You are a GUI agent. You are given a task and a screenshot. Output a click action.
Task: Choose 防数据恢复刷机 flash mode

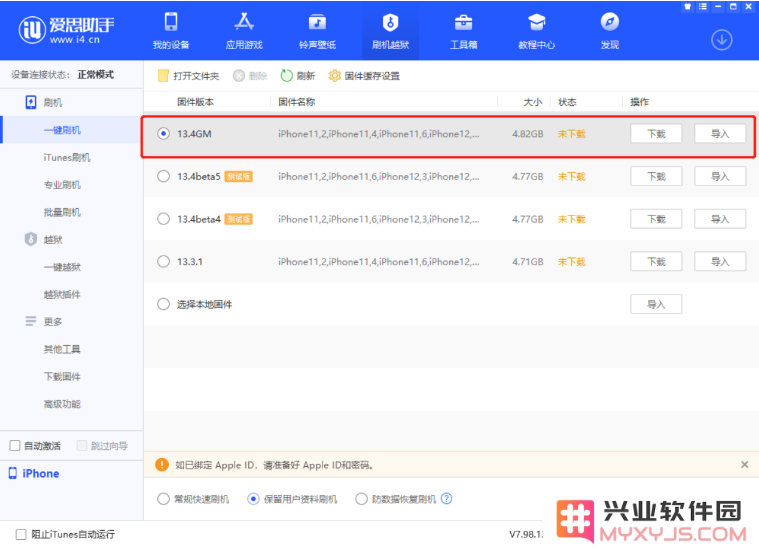click(361, 499)
